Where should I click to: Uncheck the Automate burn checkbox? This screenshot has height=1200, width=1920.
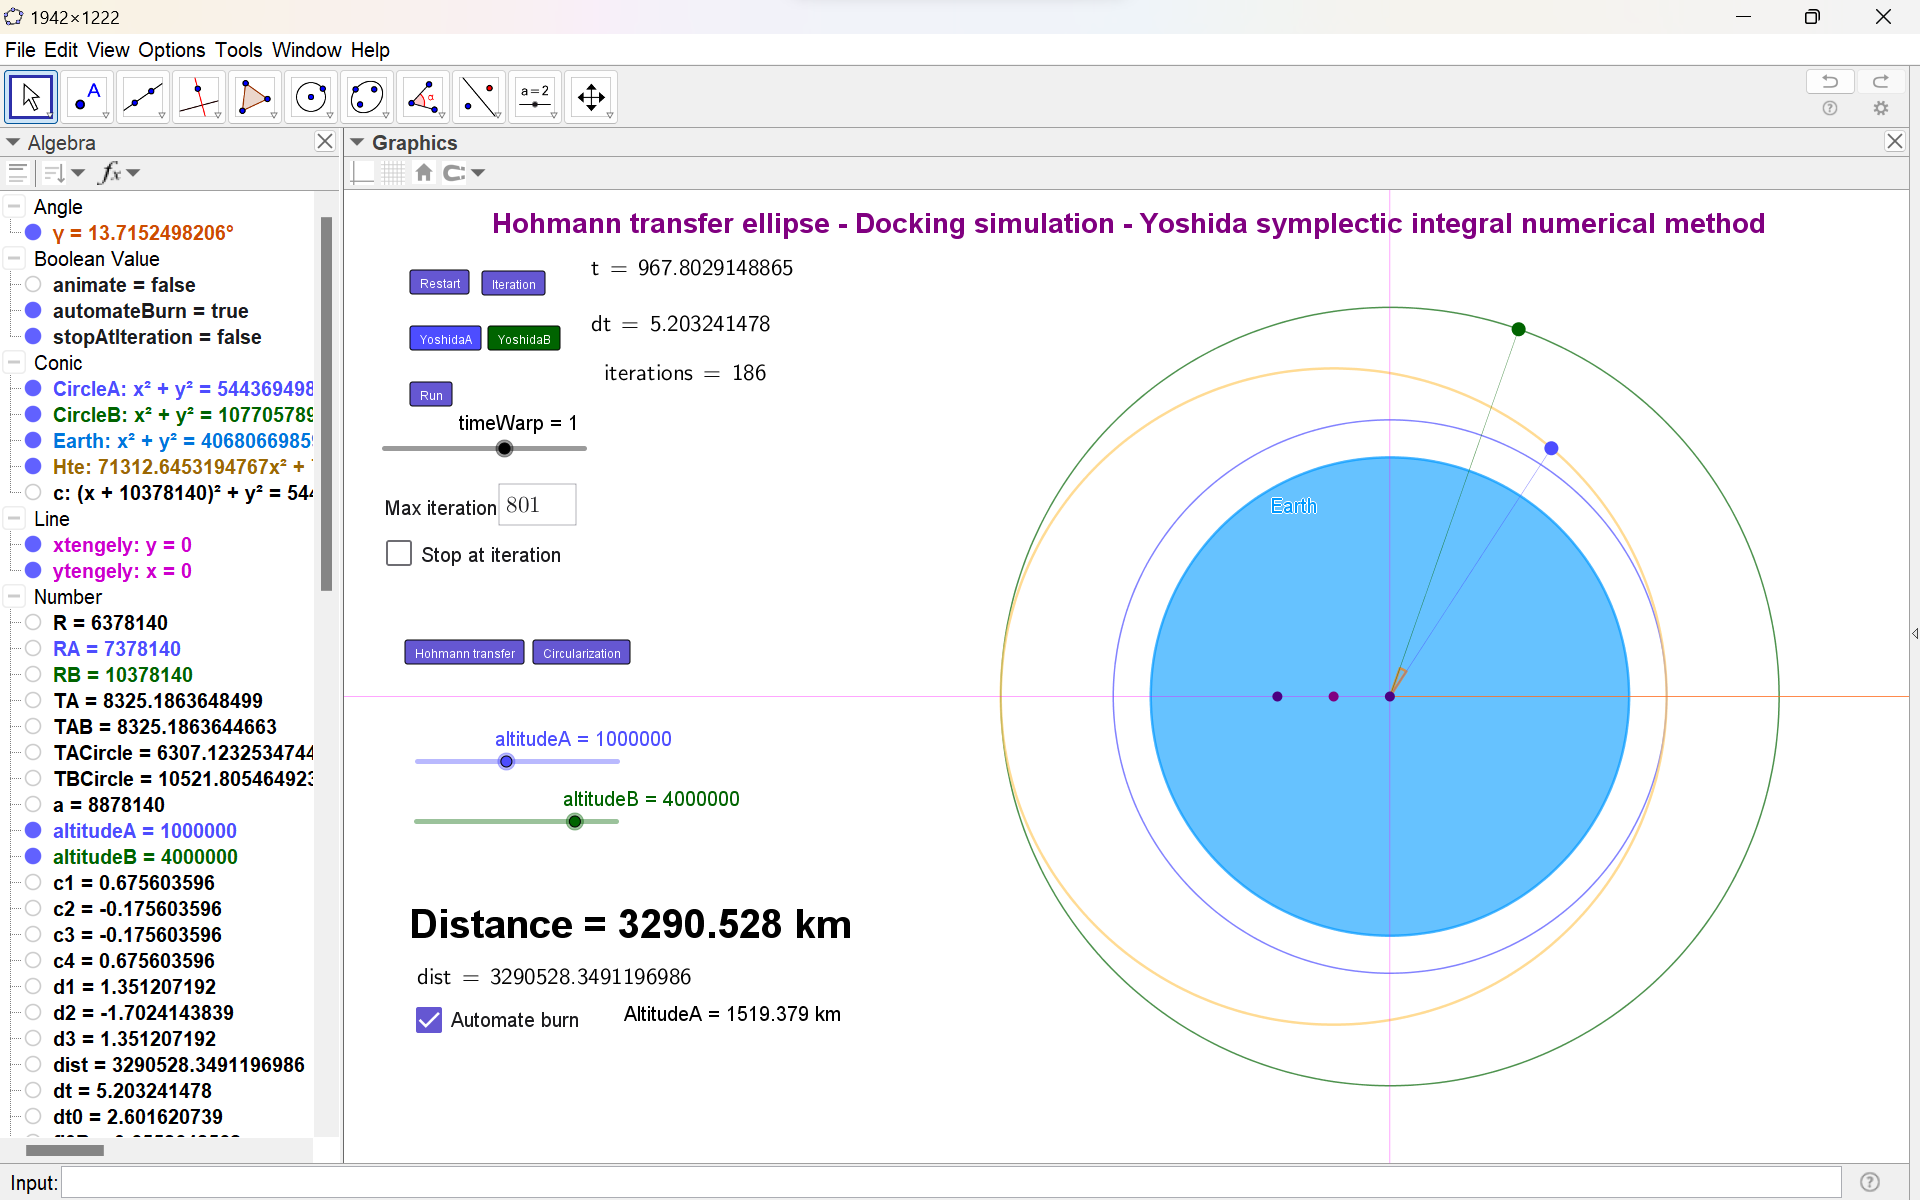point(429,1020)
